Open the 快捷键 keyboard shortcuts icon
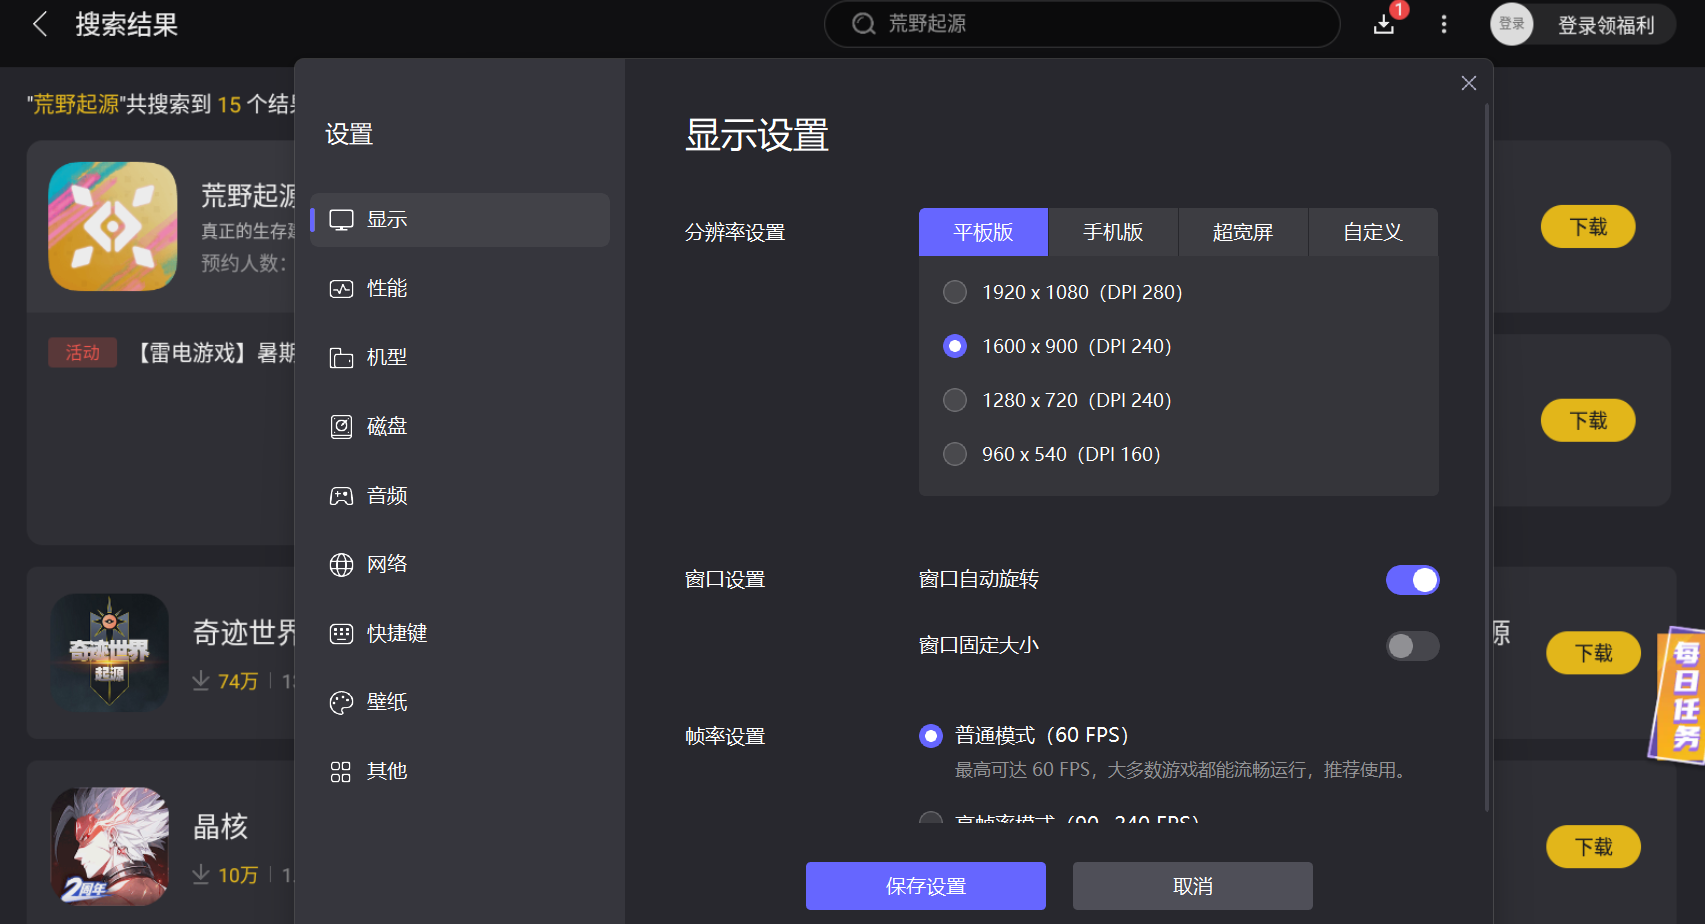 click(x=341, y=634)
